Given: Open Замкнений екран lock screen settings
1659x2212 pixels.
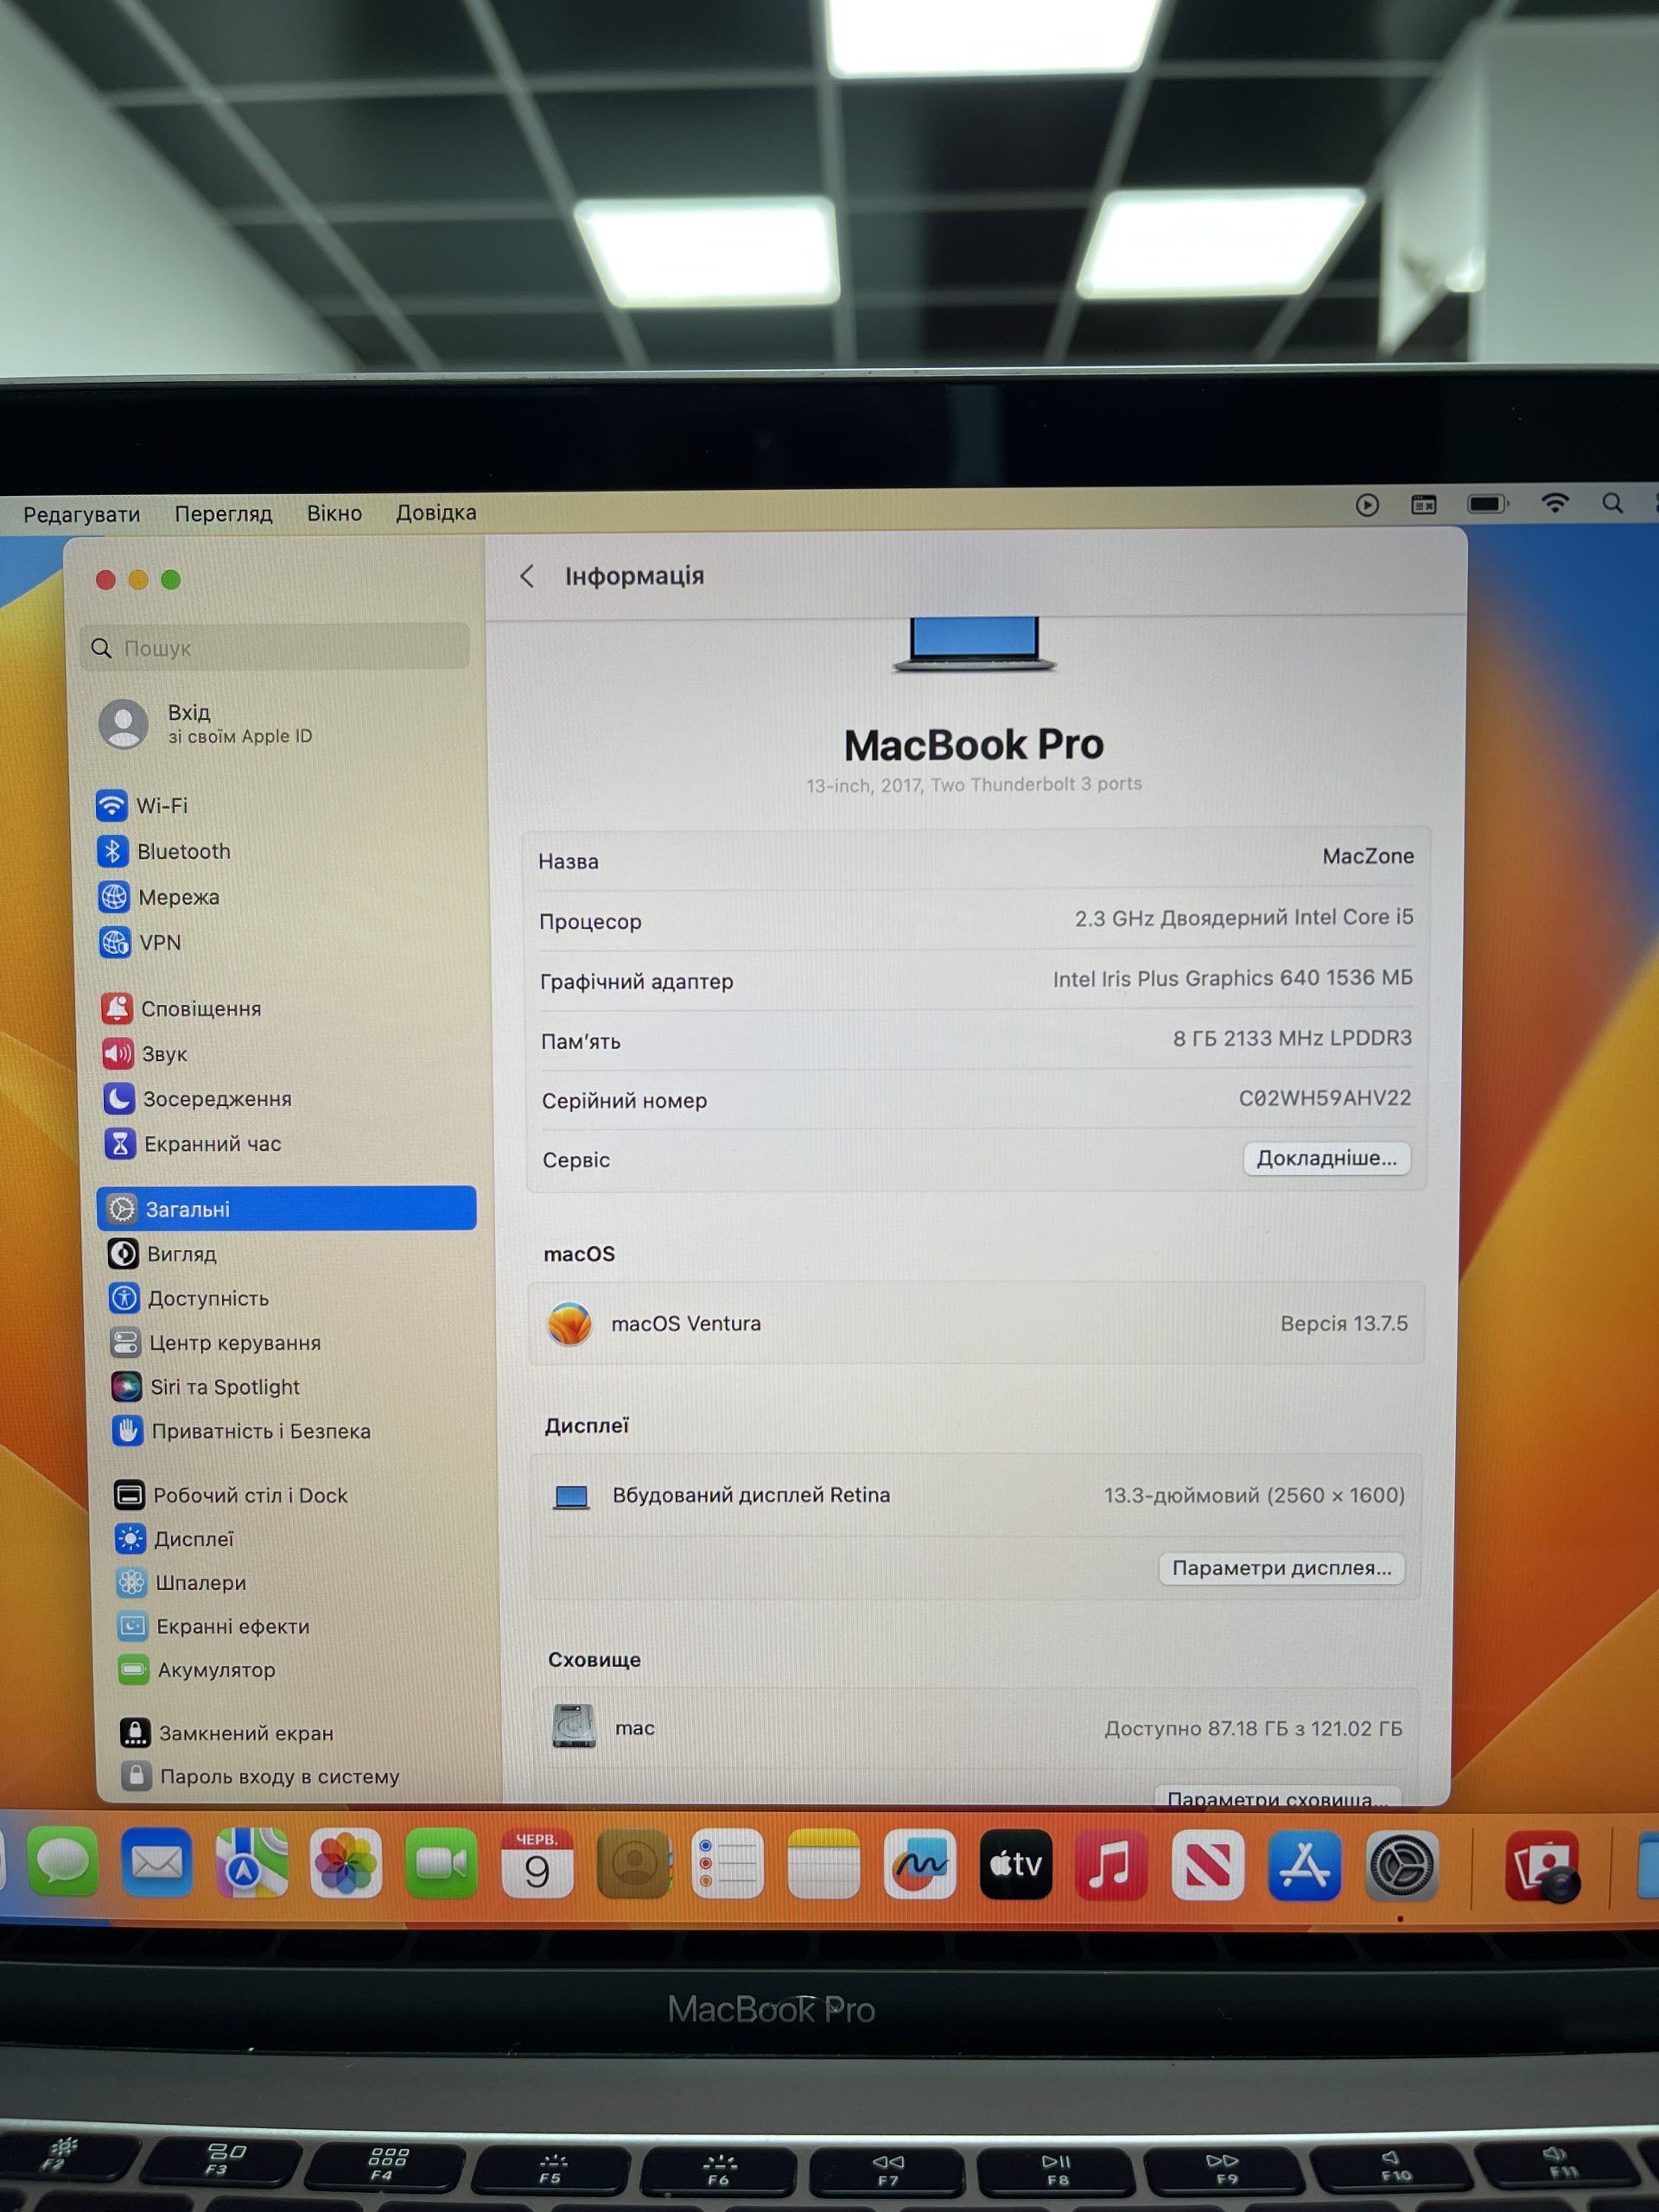Looking at the screenshot, I should (227, 1733).
